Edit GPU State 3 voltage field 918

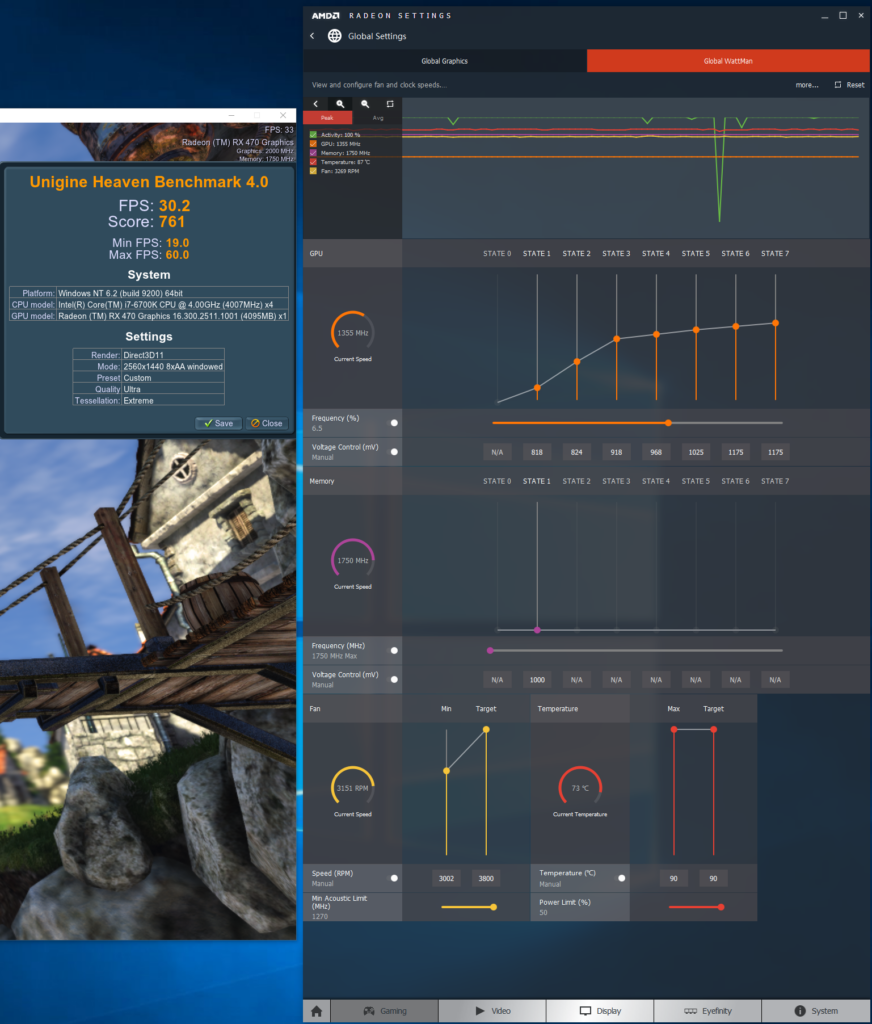coord(617,452)
